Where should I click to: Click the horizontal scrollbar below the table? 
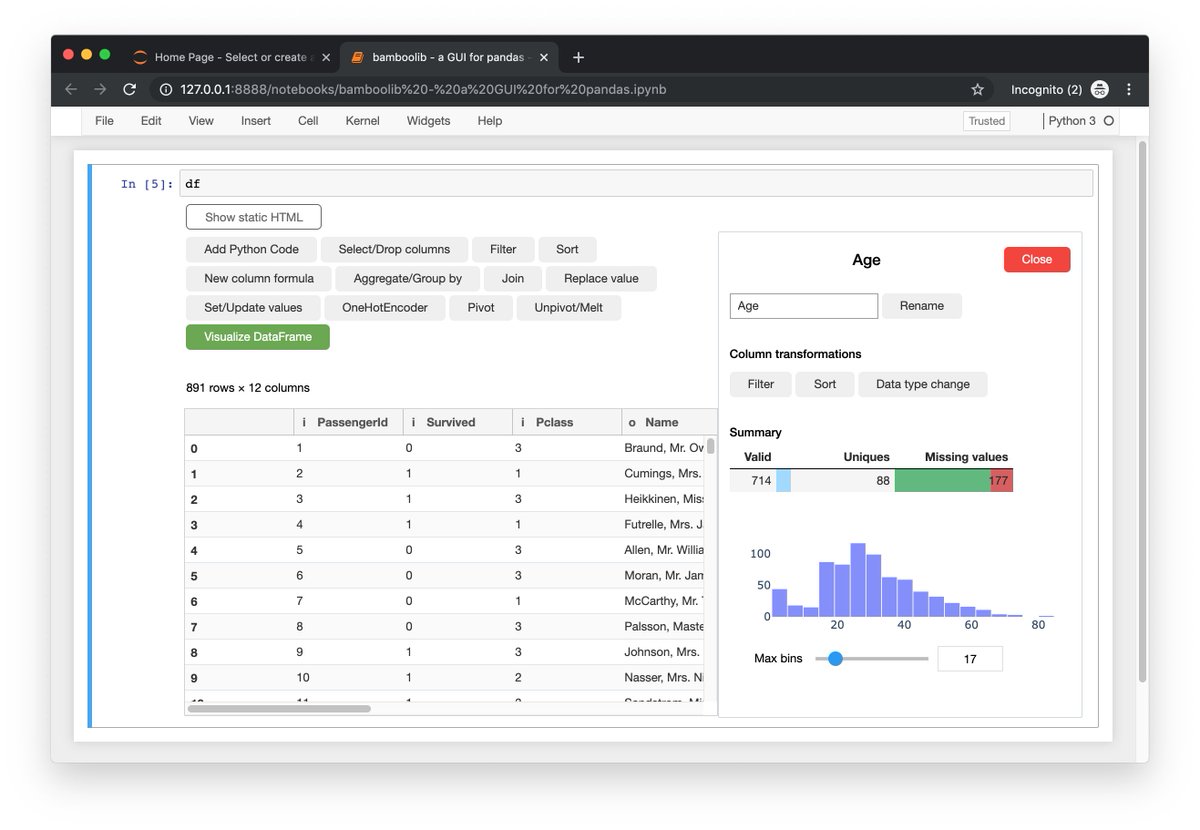[280, 708]
